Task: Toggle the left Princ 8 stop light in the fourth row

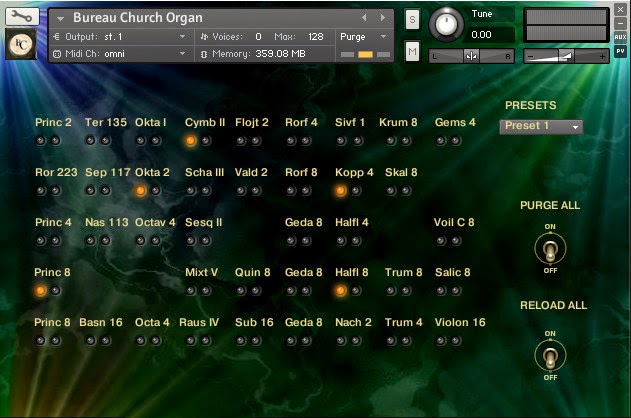Action: 40,291
